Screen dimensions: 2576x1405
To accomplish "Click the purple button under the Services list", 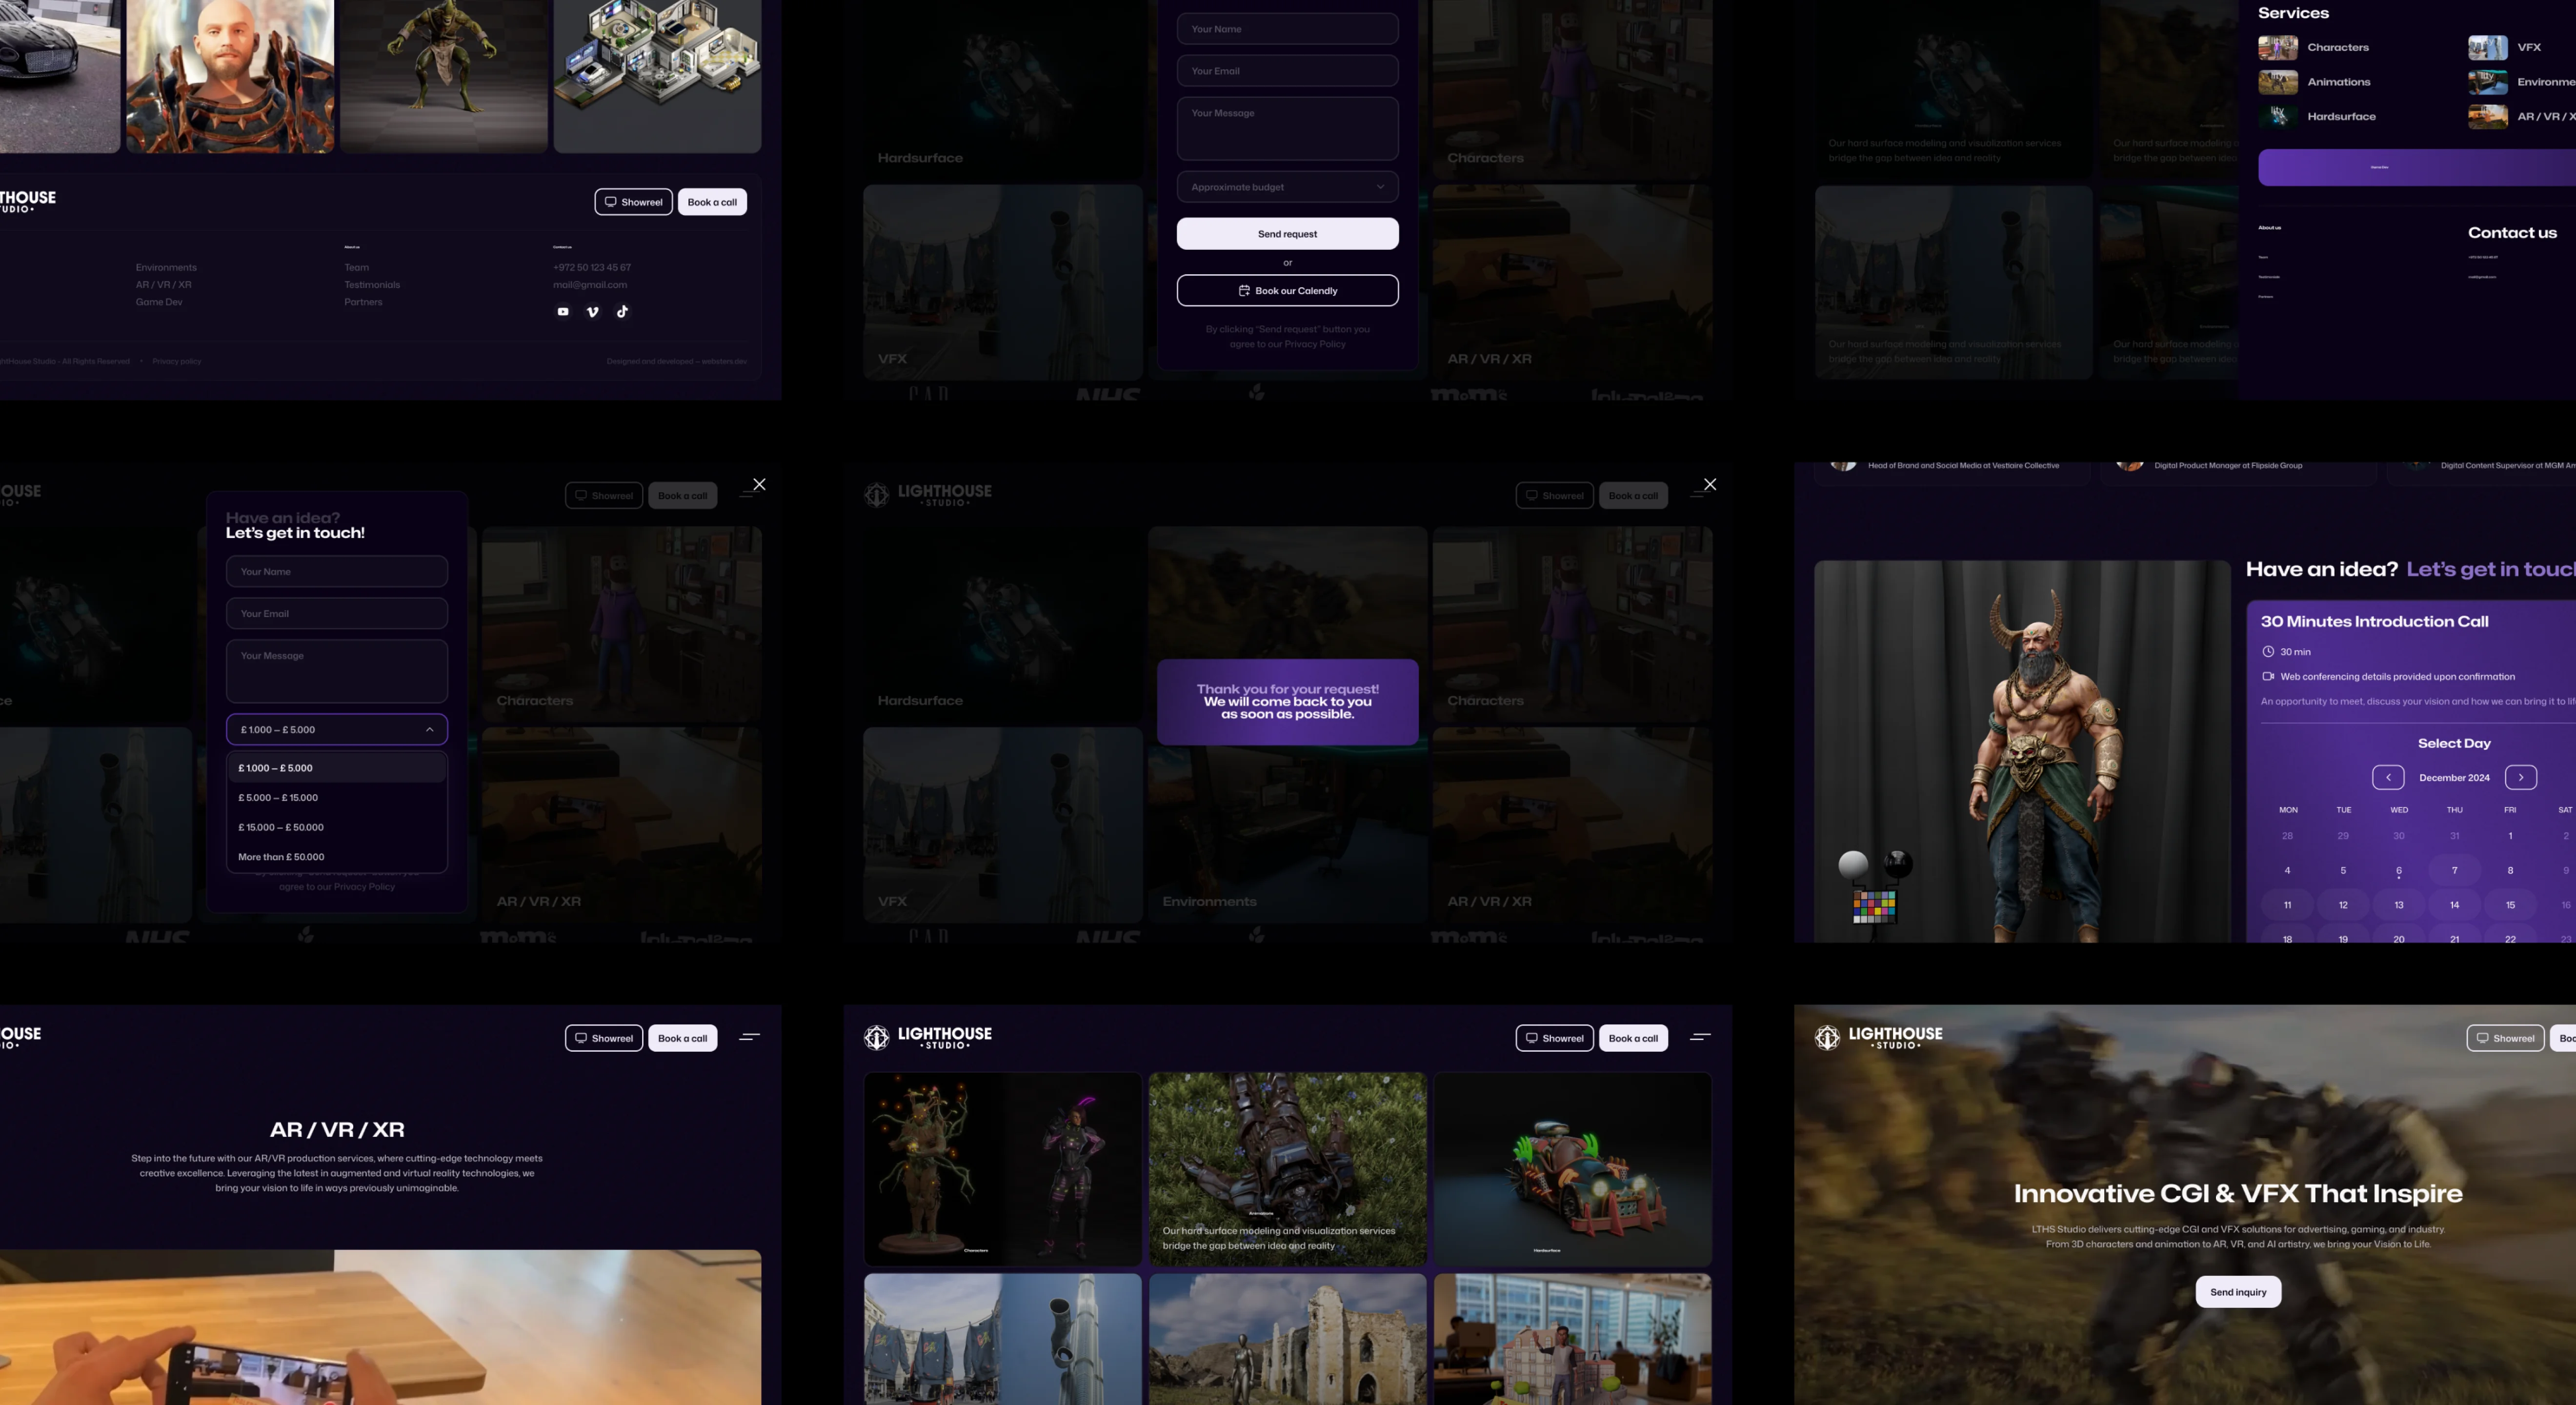I will (2417, 168).
